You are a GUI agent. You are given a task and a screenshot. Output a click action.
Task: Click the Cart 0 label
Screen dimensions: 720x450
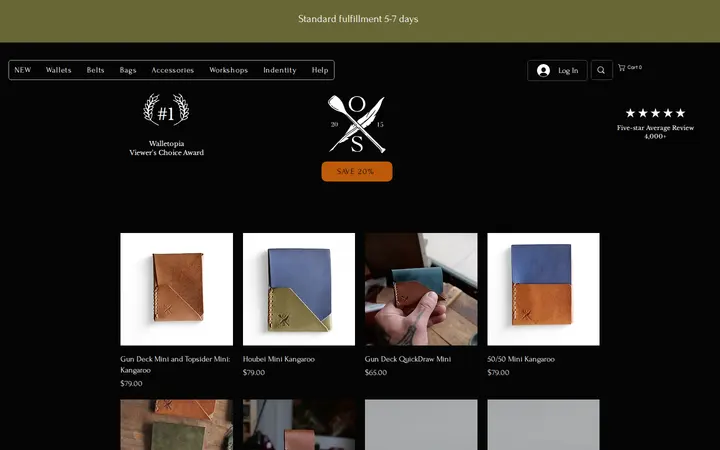(x=635, y=68)
